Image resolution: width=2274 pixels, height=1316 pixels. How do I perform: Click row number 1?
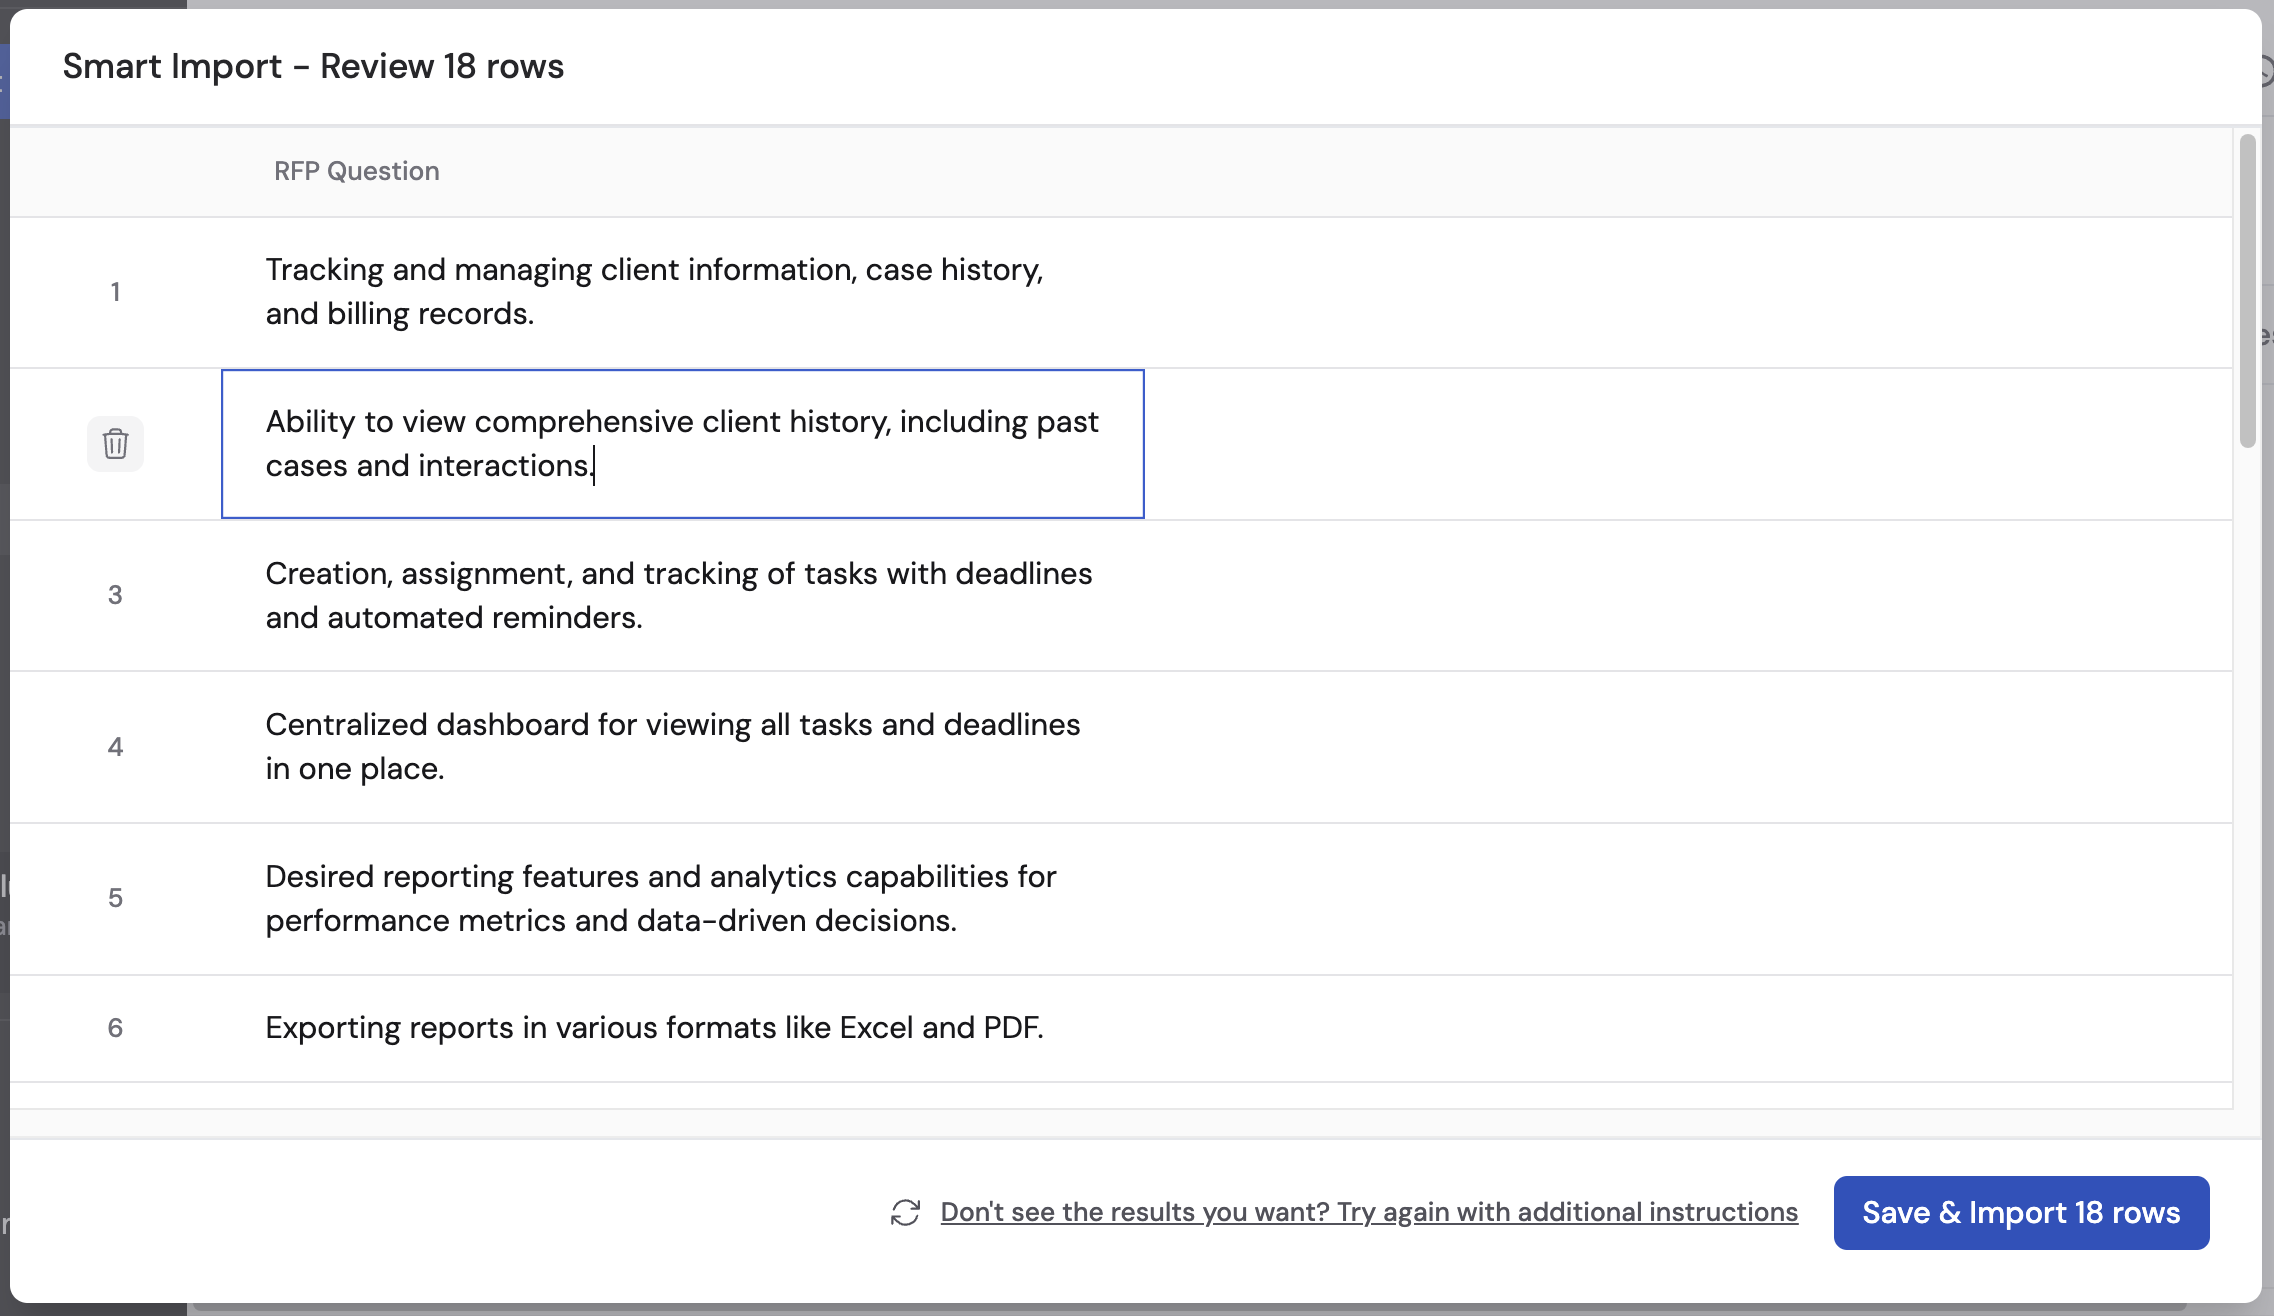[x=115, y=292]
